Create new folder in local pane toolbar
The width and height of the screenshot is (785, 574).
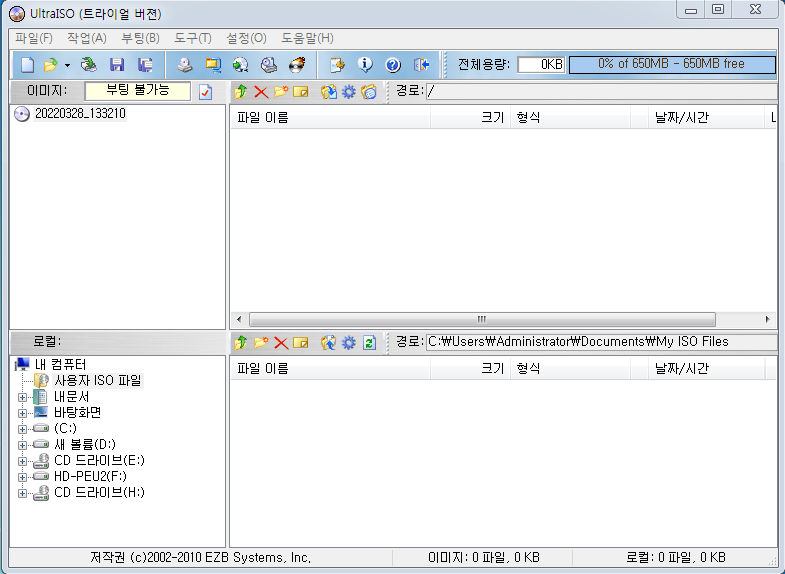[x=261, y=342]
